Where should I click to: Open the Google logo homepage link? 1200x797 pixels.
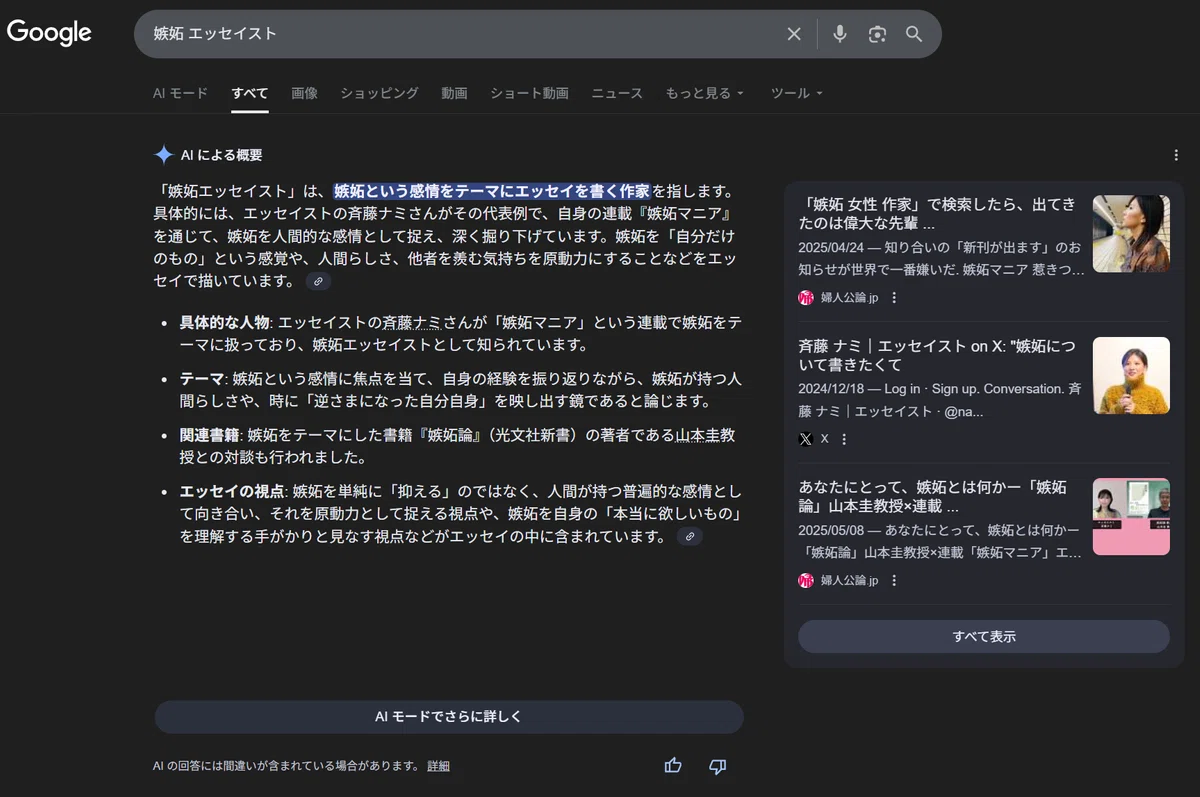pos(49,33)
